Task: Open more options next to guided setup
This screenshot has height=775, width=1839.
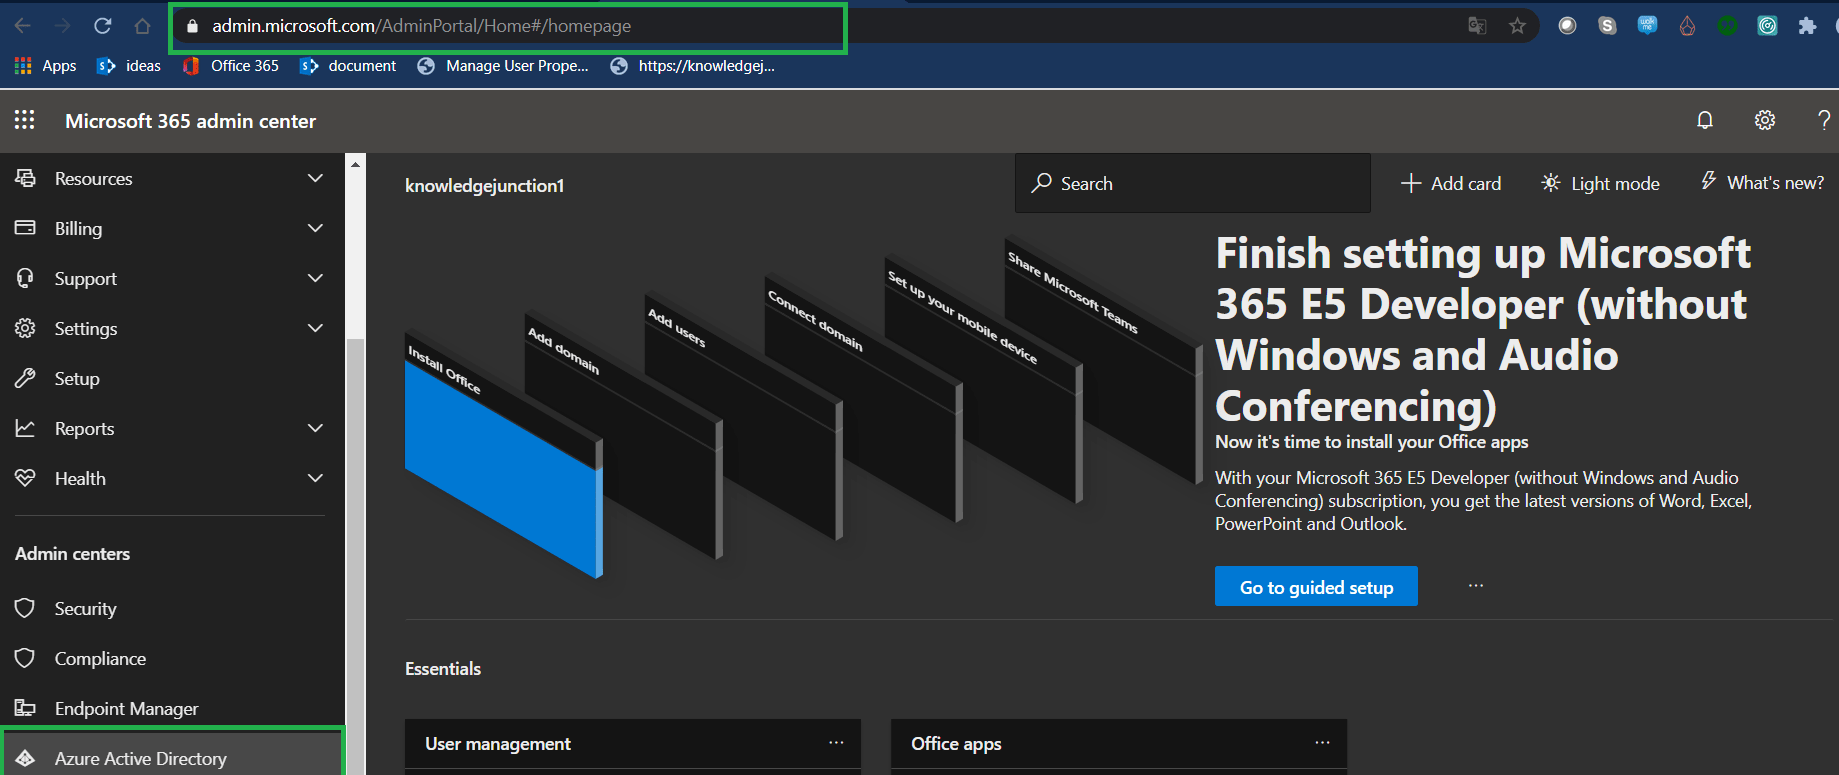Action: click(1476, 585)
